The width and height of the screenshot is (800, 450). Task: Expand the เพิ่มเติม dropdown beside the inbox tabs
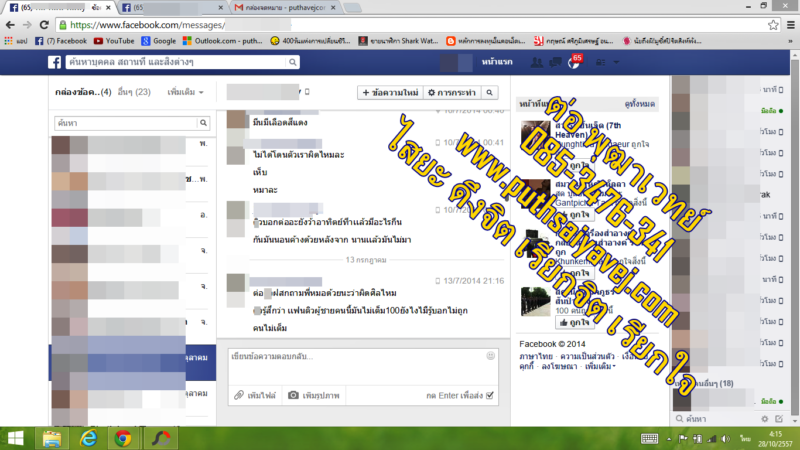(x=185, y=92)
